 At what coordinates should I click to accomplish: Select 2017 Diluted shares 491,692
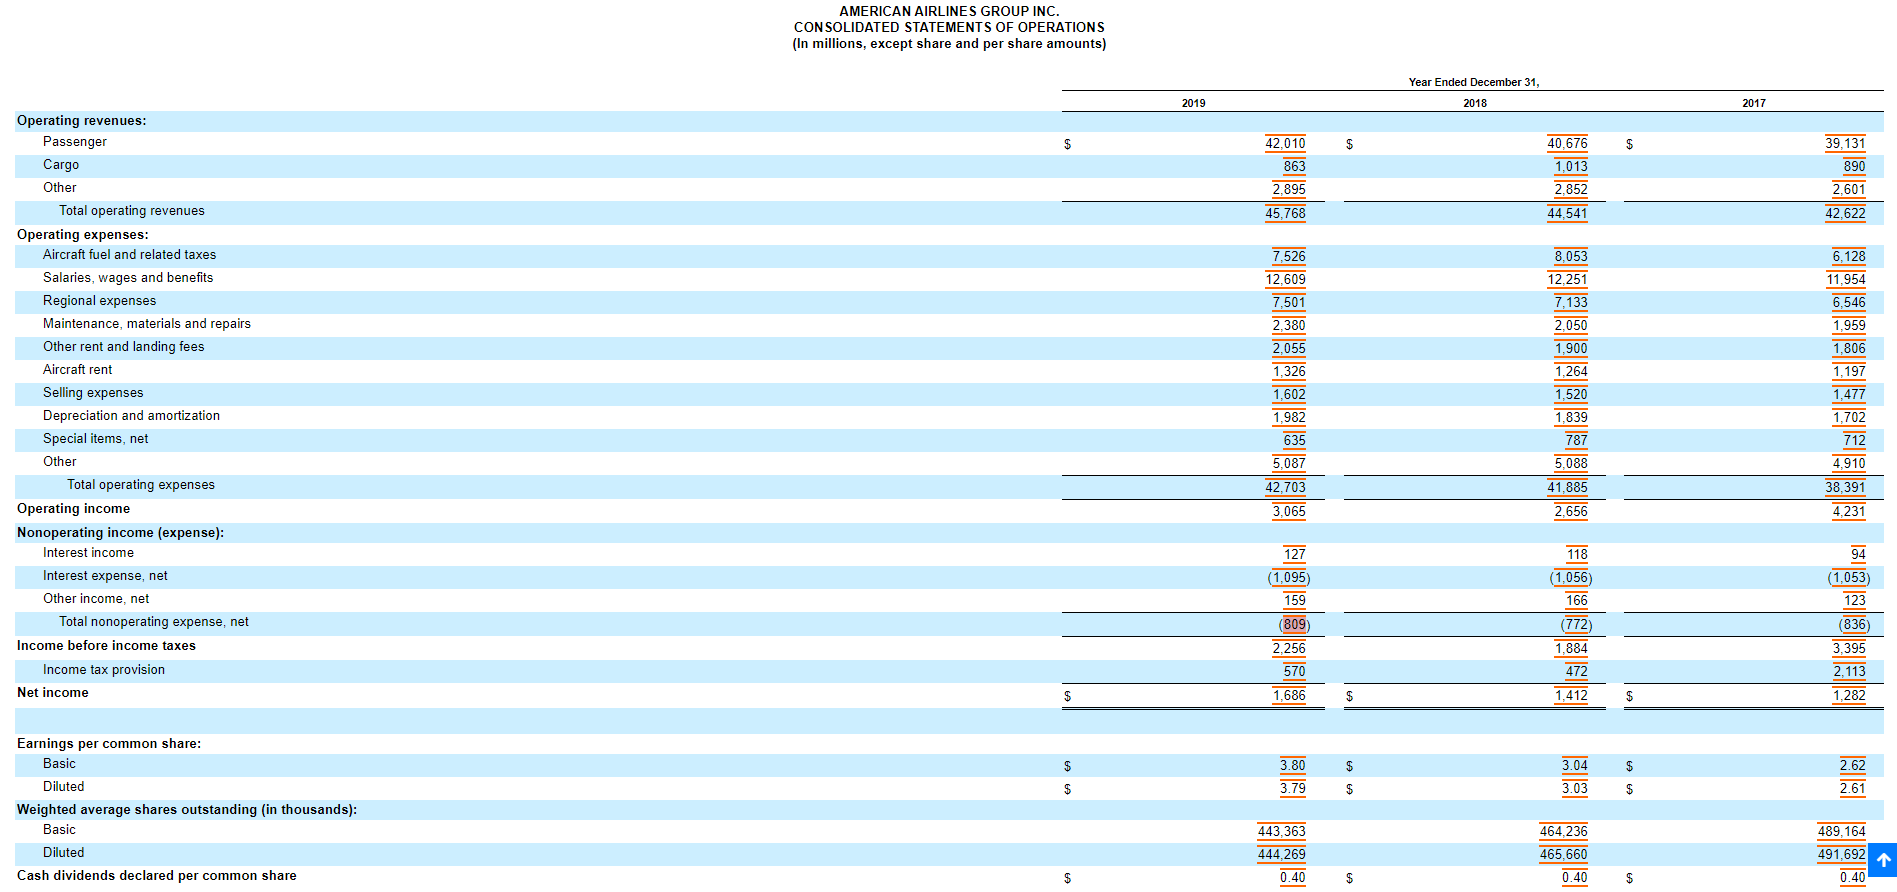coord(1841,855)
